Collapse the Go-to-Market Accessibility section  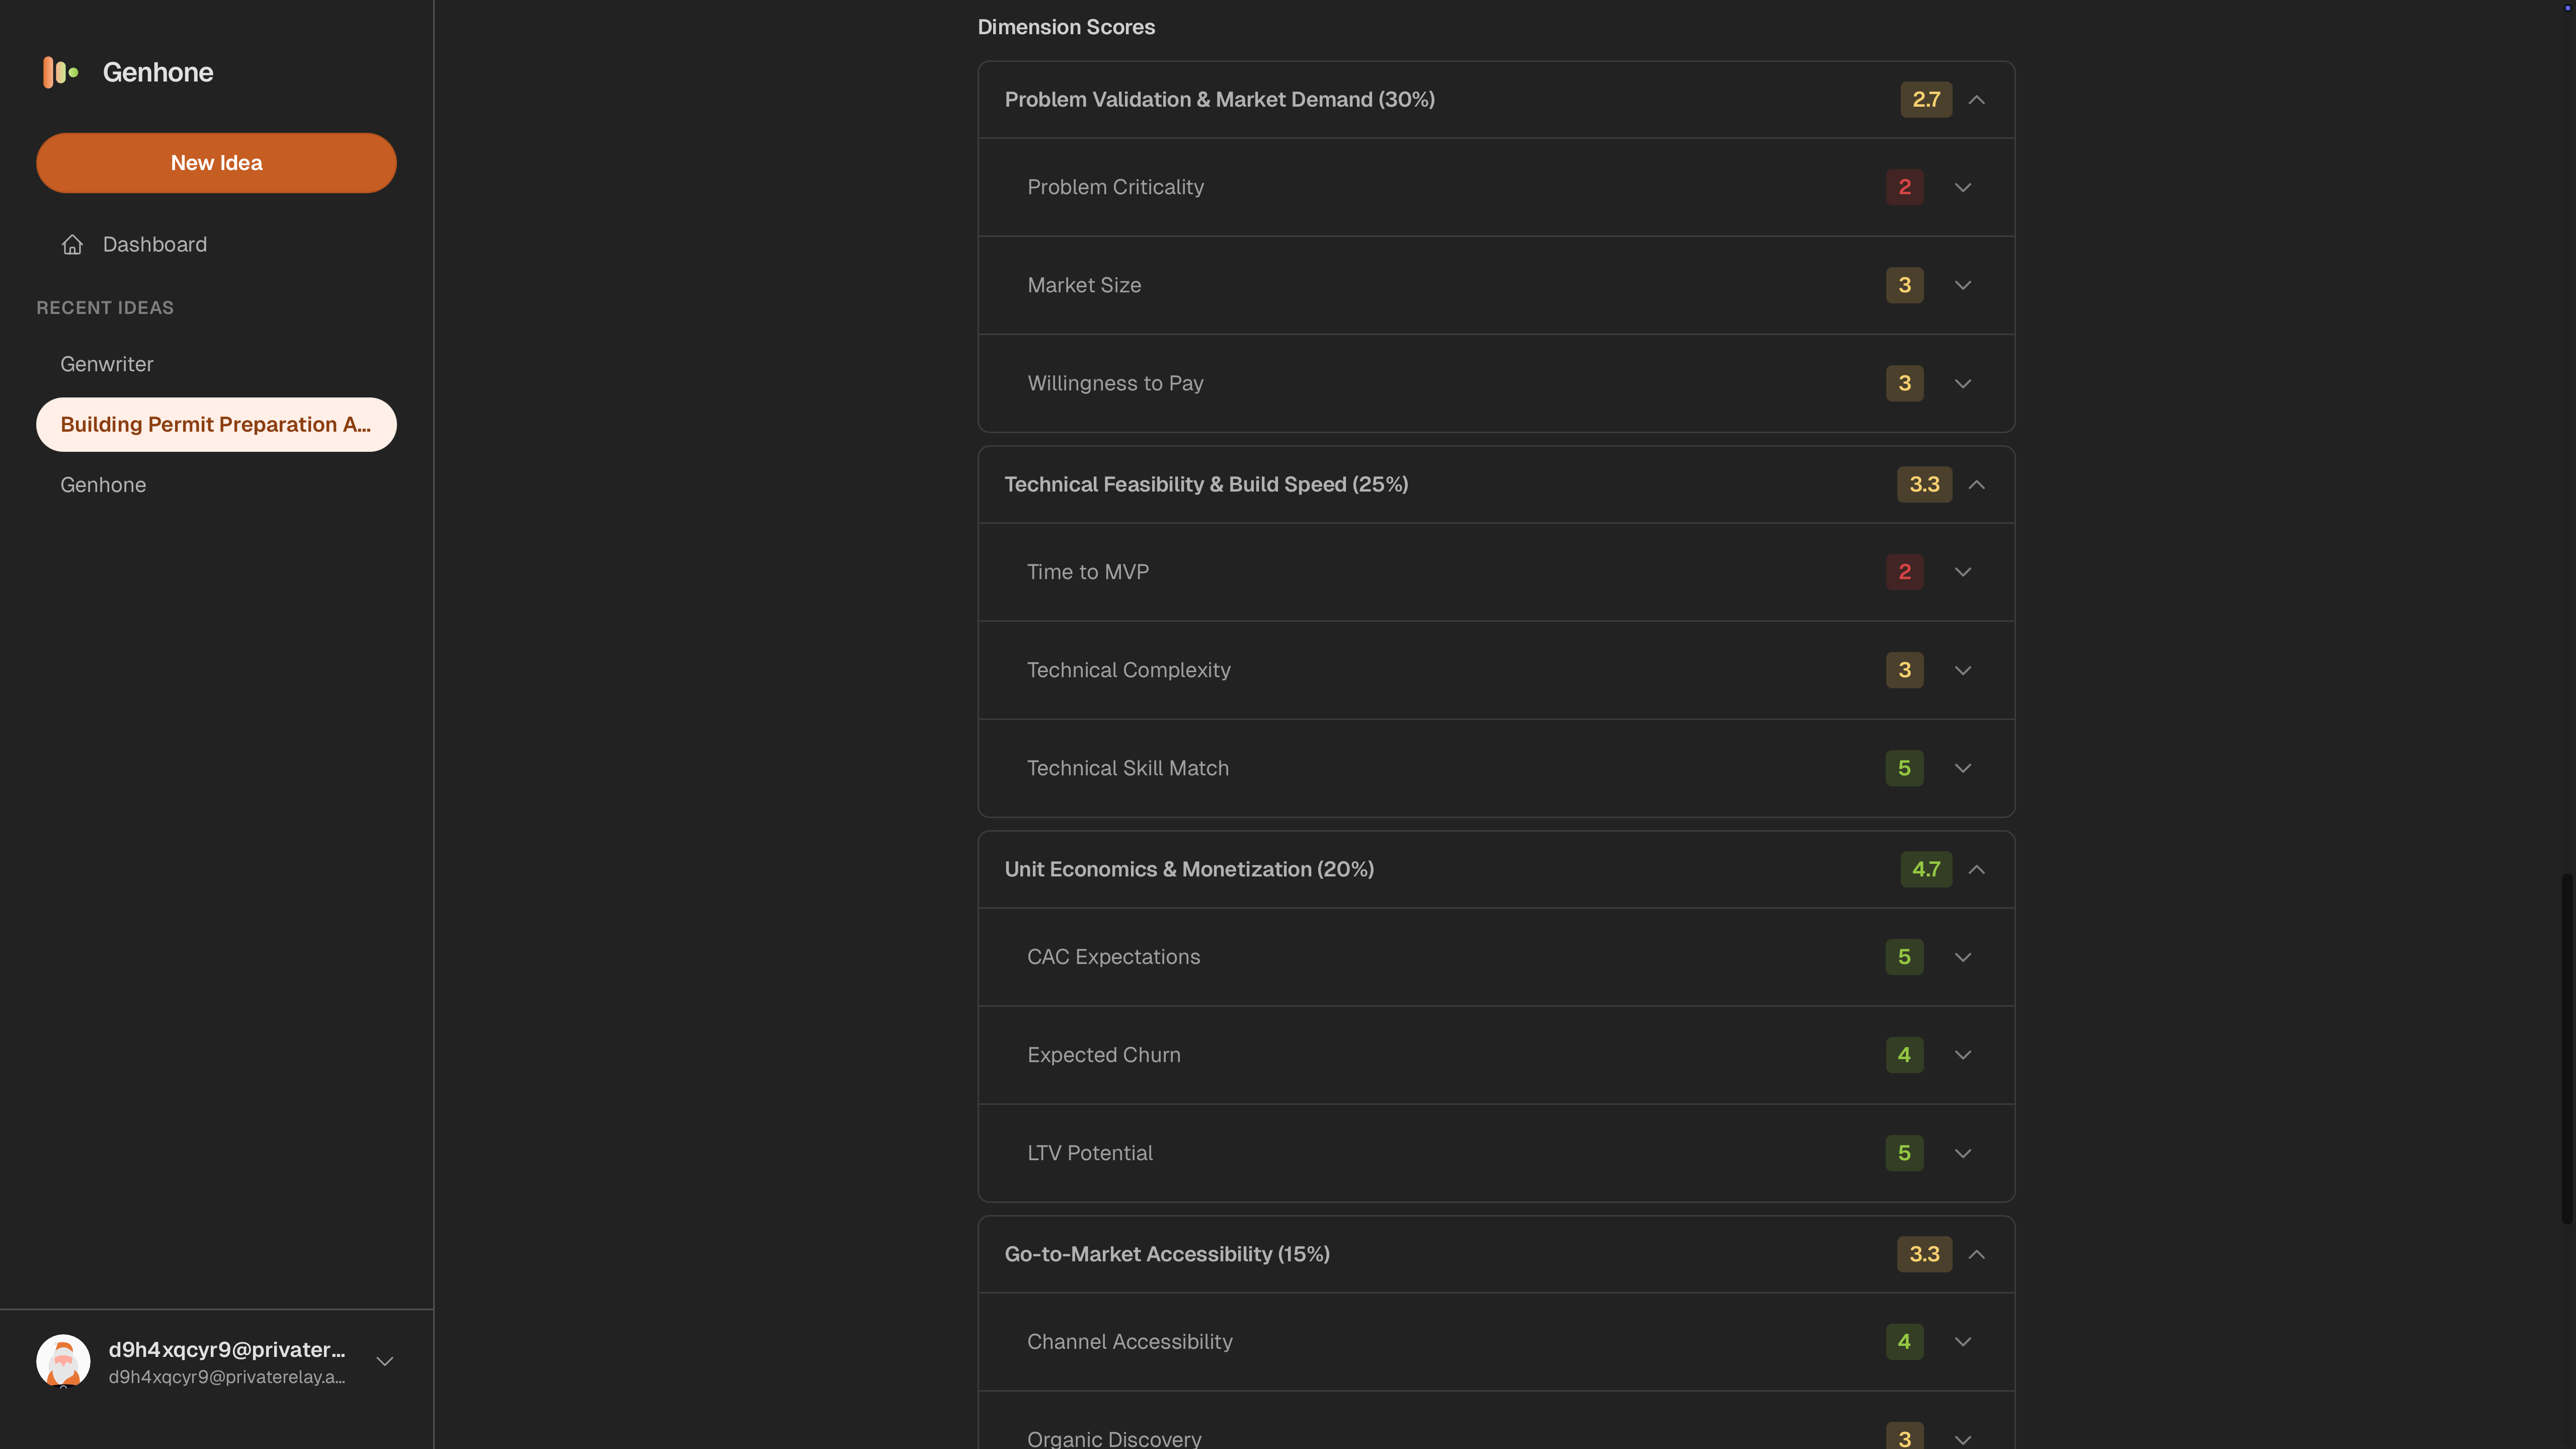(x=1976, y=1254)
